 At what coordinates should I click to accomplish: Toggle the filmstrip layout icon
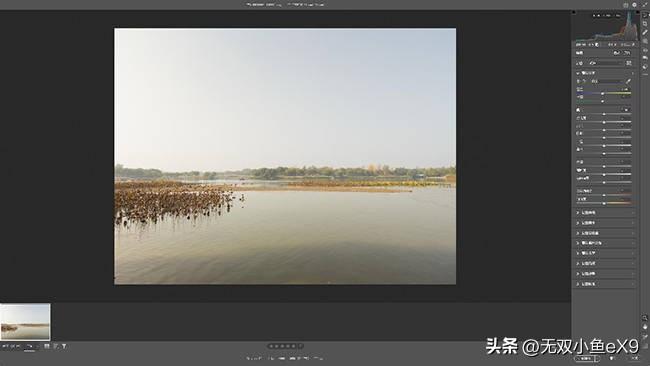[x=47, y=346]
